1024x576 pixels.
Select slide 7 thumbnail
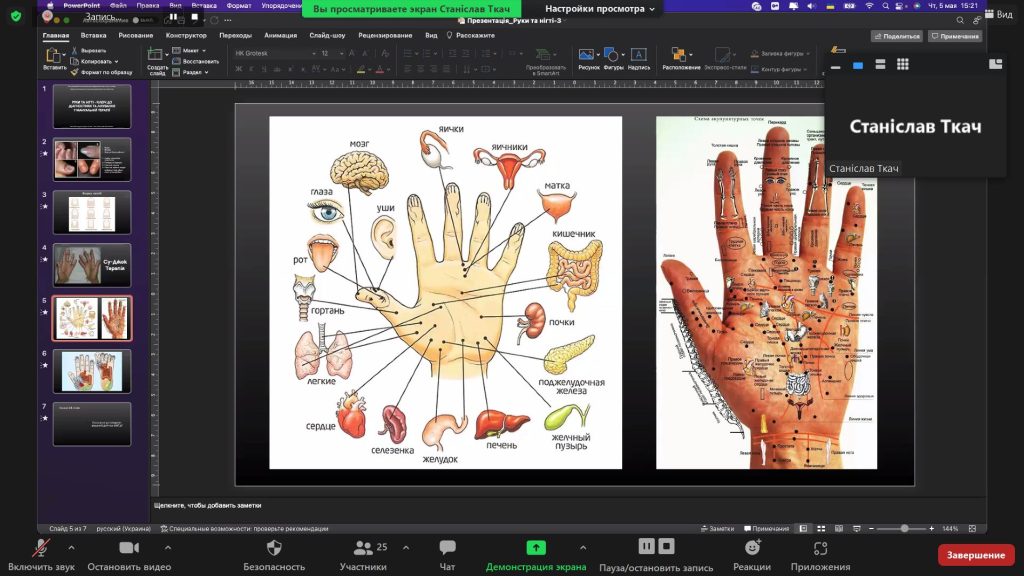tap(91, 424)
